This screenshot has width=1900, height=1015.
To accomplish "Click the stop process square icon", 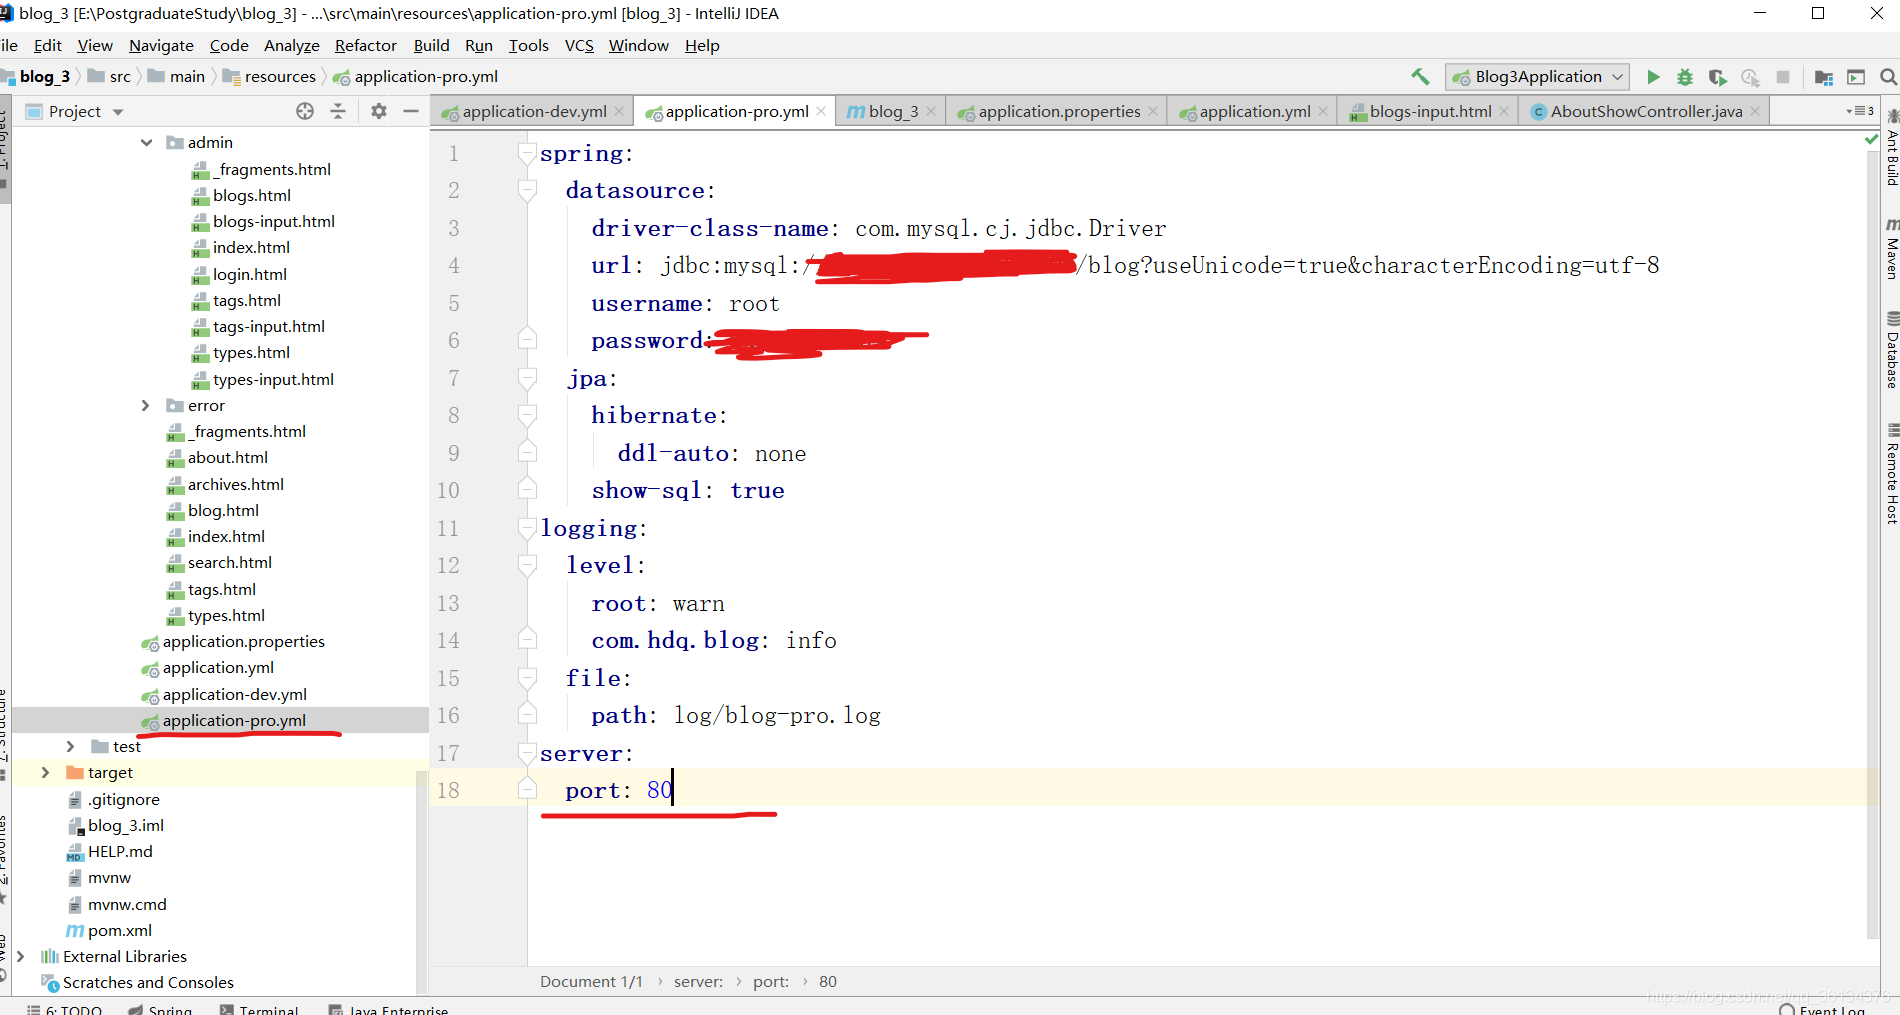I will coord(1782,77).
